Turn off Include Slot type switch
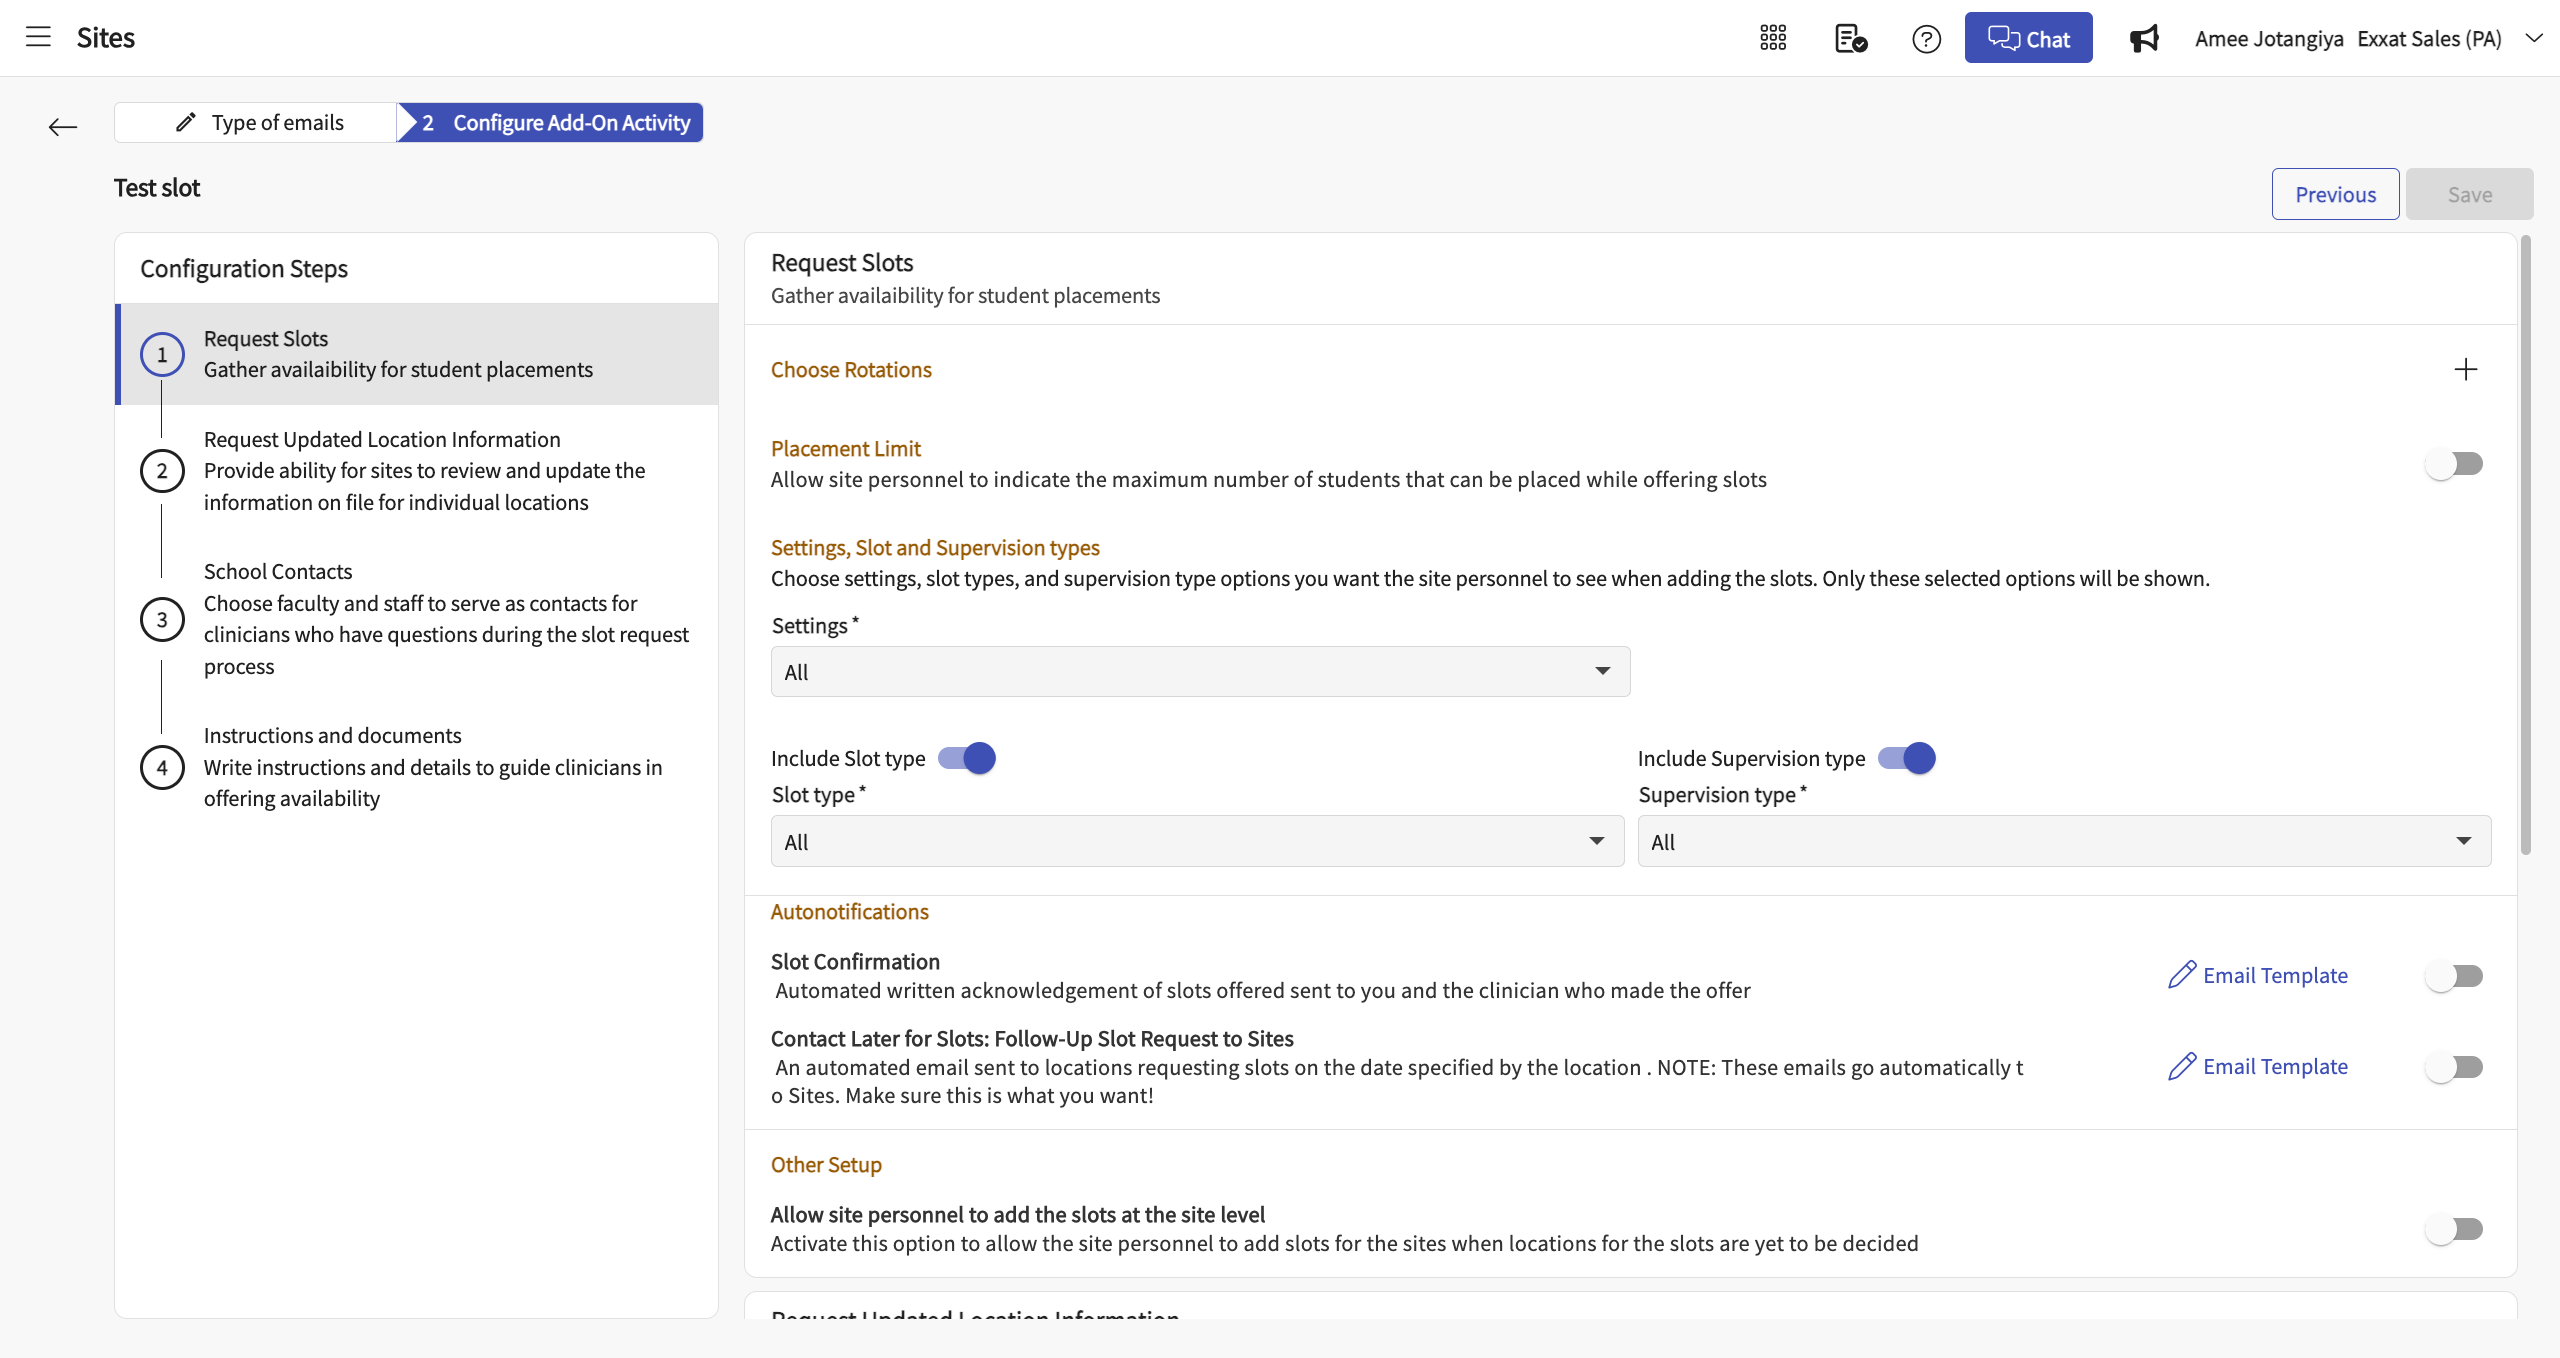The height and width of the screenshot is (1358, 2560). click(x=967, y=758)
